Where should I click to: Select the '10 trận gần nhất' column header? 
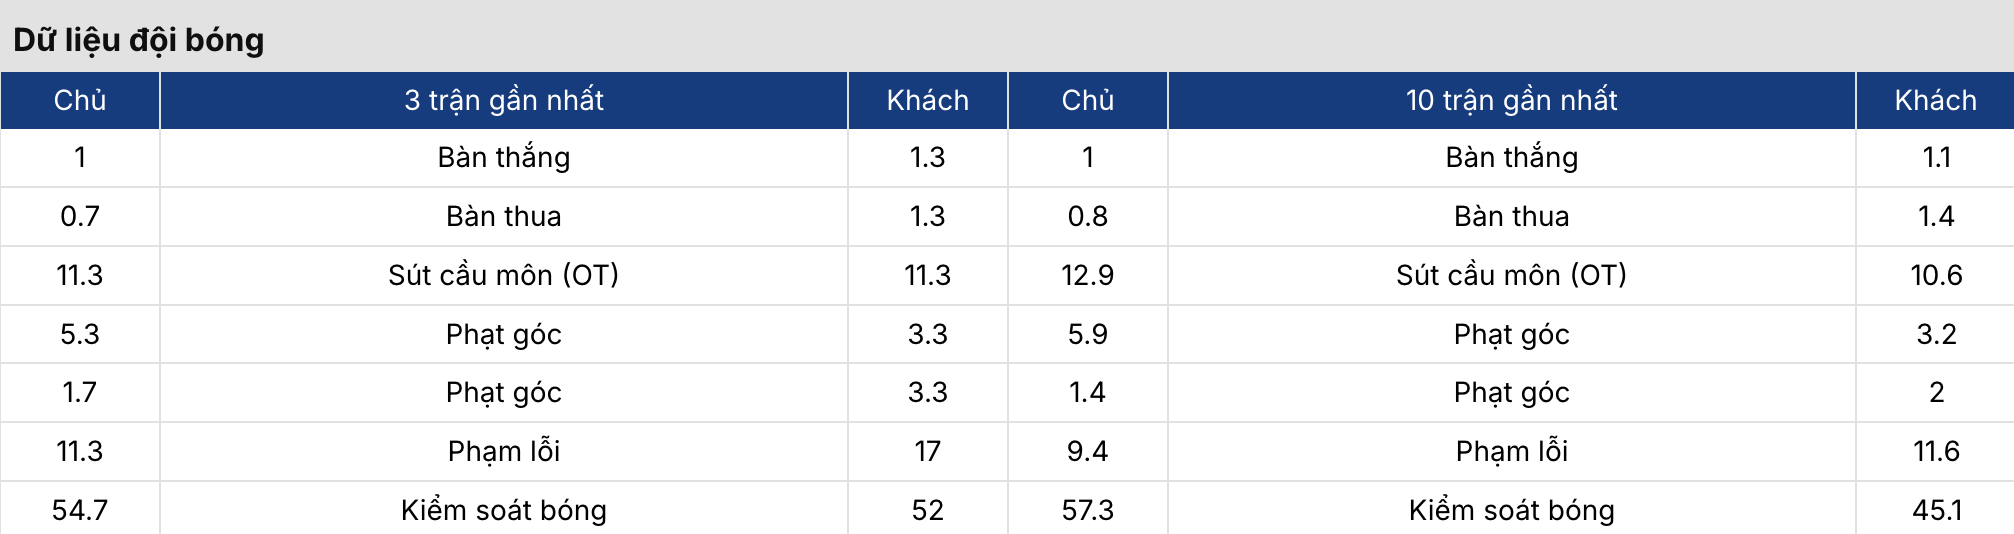(x=1511, y=100)
